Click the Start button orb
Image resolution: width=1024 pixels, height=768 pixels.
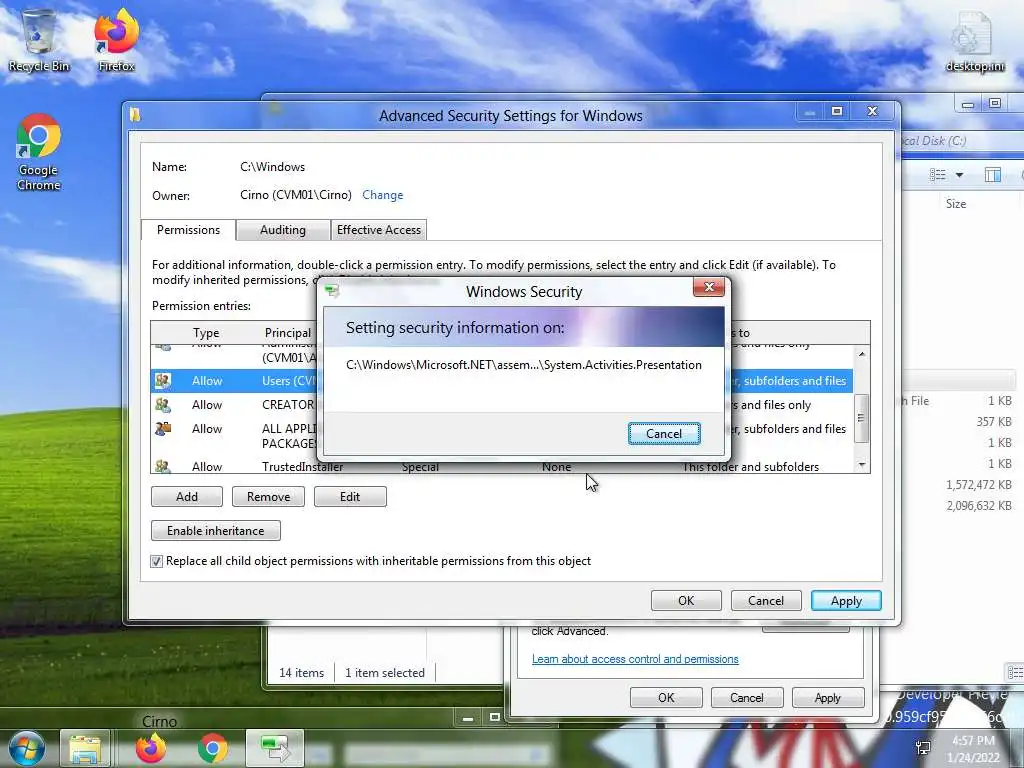[26, 748]
